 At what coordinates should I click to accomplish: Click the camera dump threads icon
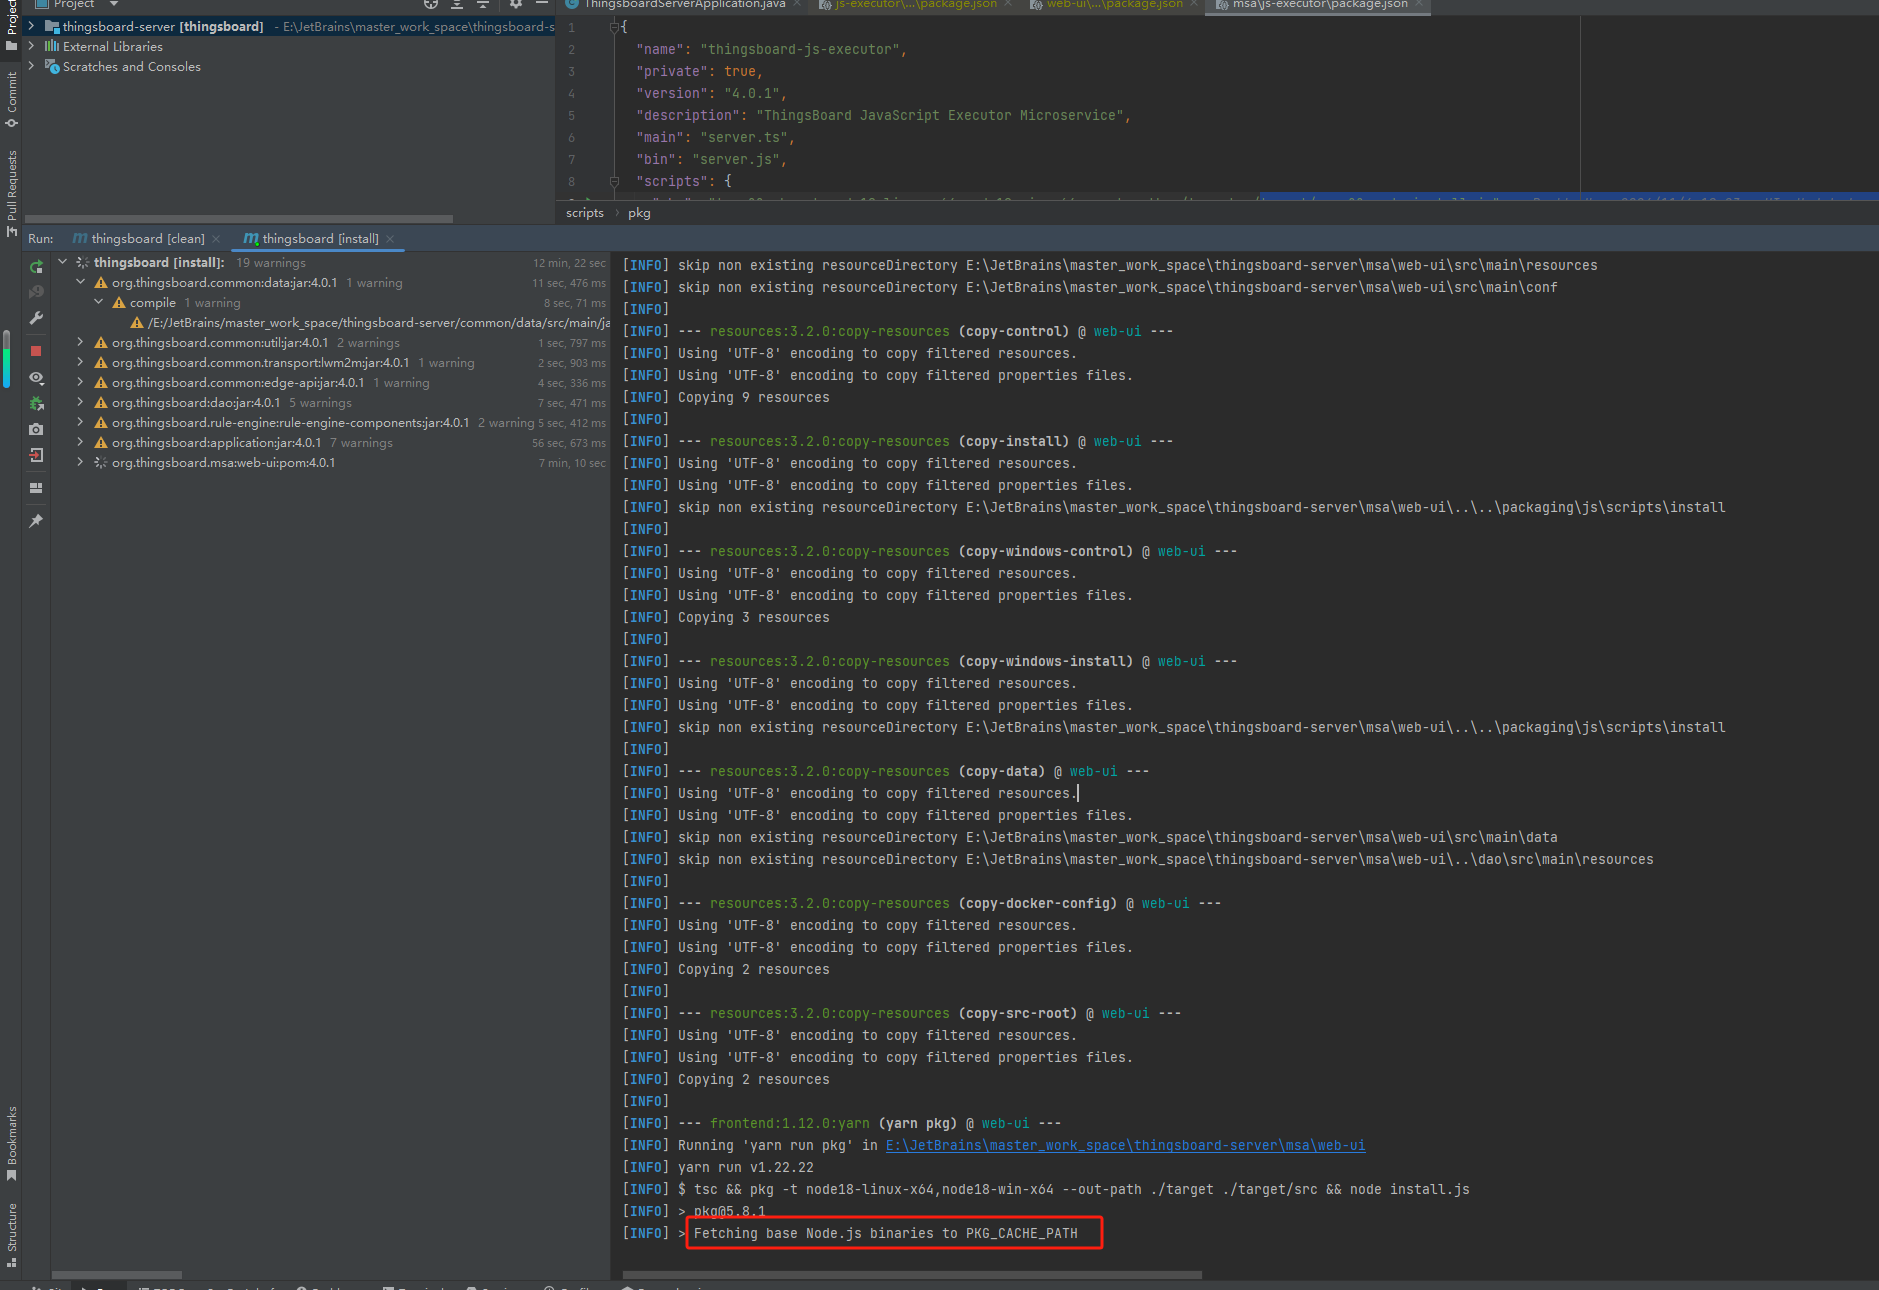point(36,429)
